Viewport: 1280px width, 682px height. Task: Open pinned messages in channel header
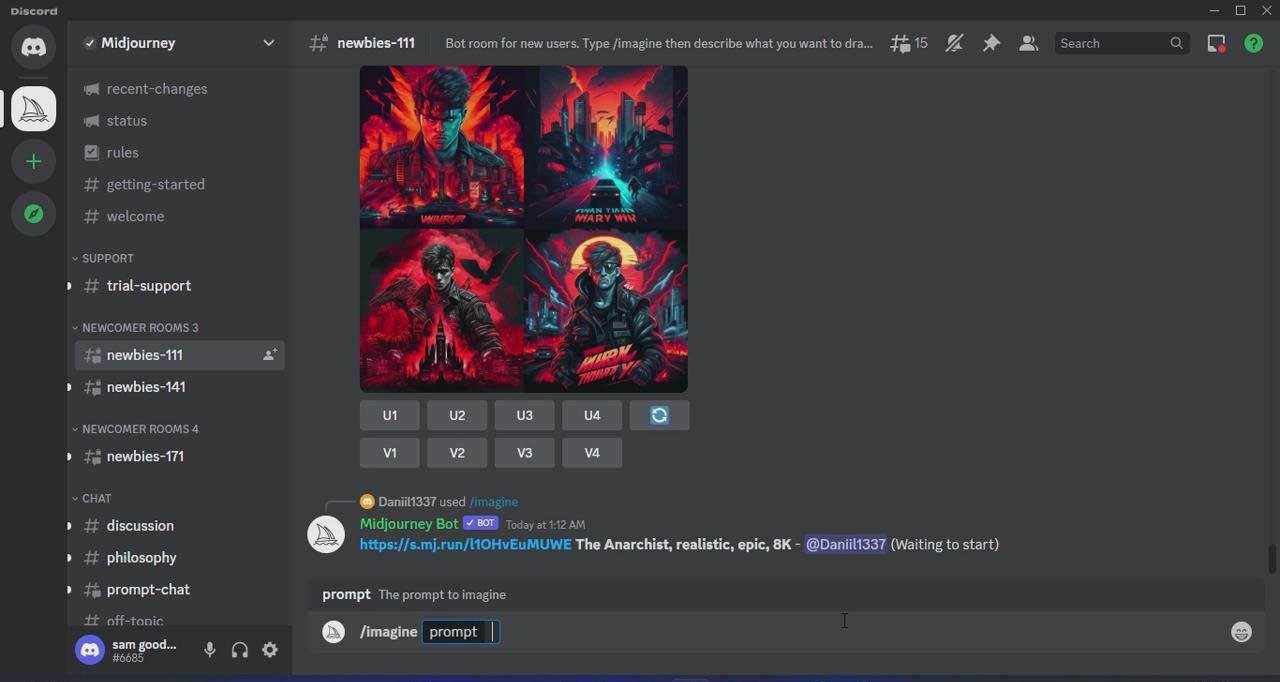991,43
